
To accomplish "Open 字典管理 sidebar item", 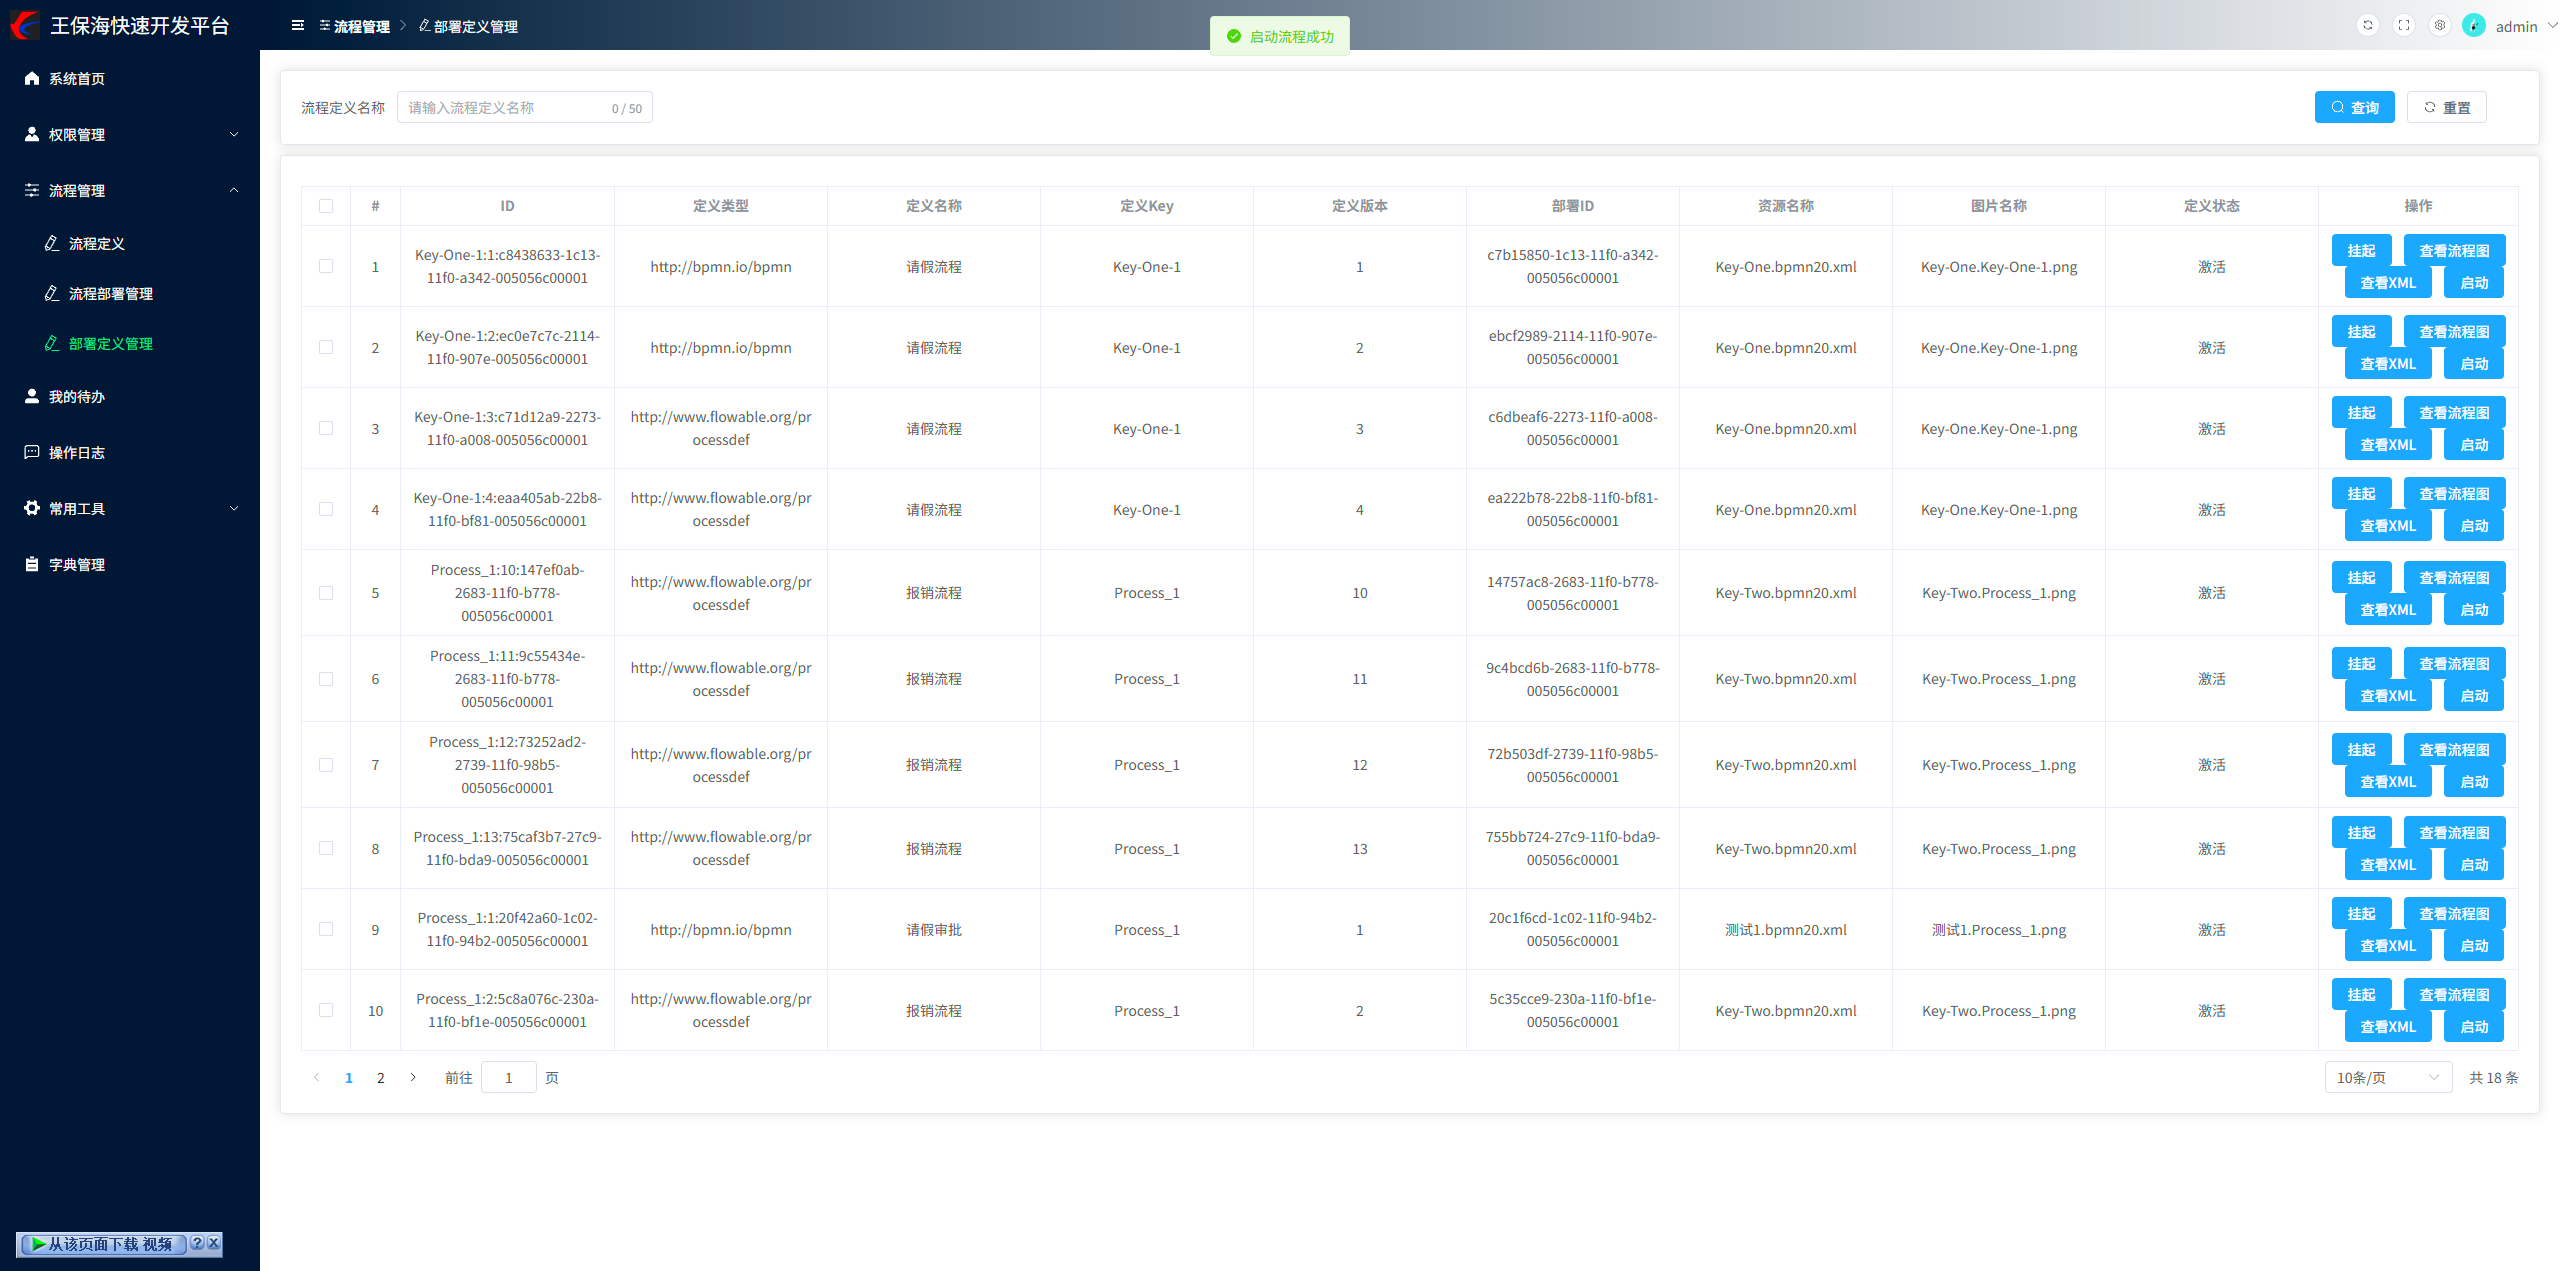I will [x=77, y=565].
